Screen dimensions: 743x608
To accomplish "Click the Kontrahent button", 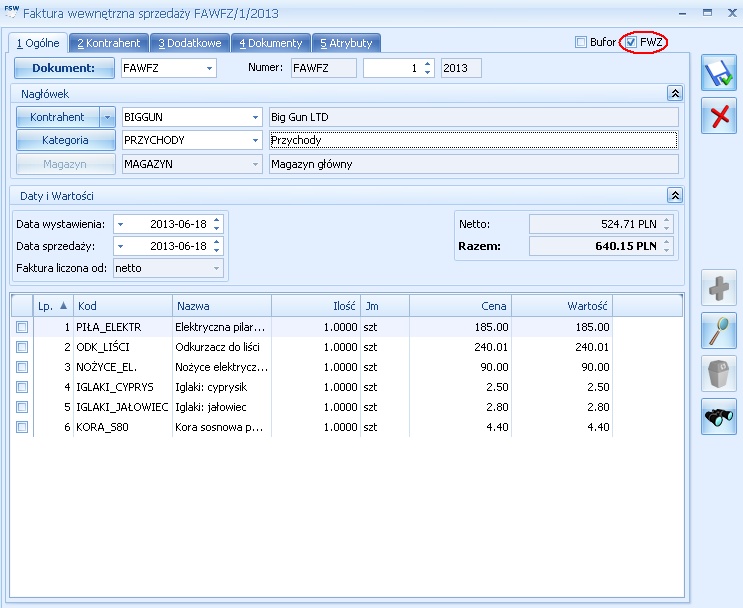I will click(57, 117).
